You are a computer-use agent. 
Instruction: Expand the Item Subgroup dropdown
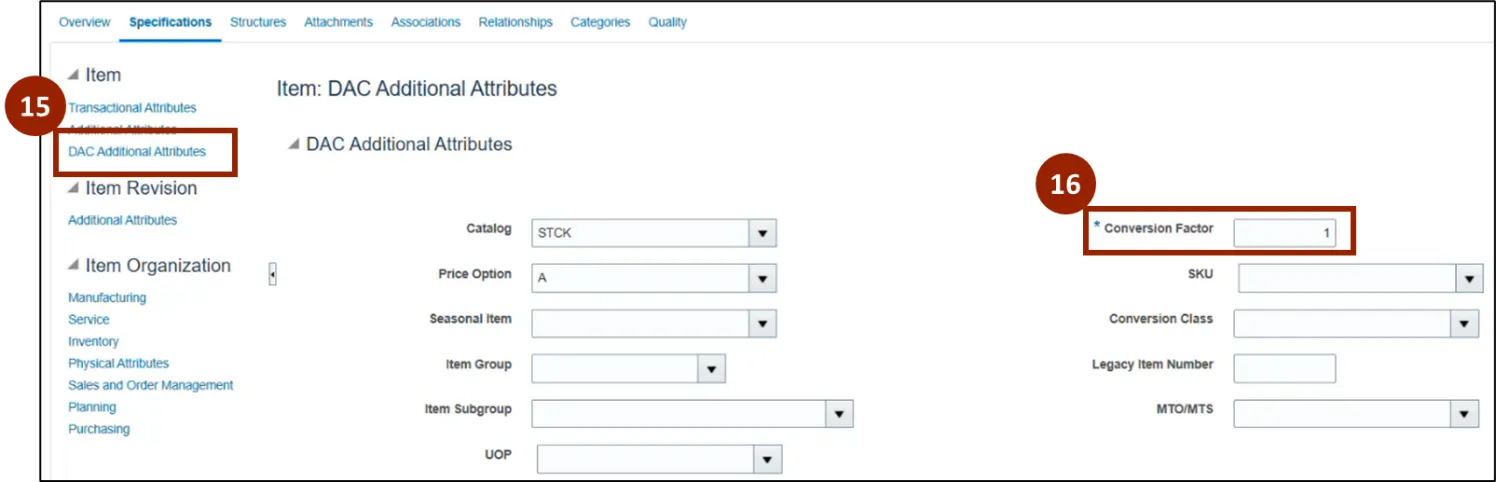point(839,414)
